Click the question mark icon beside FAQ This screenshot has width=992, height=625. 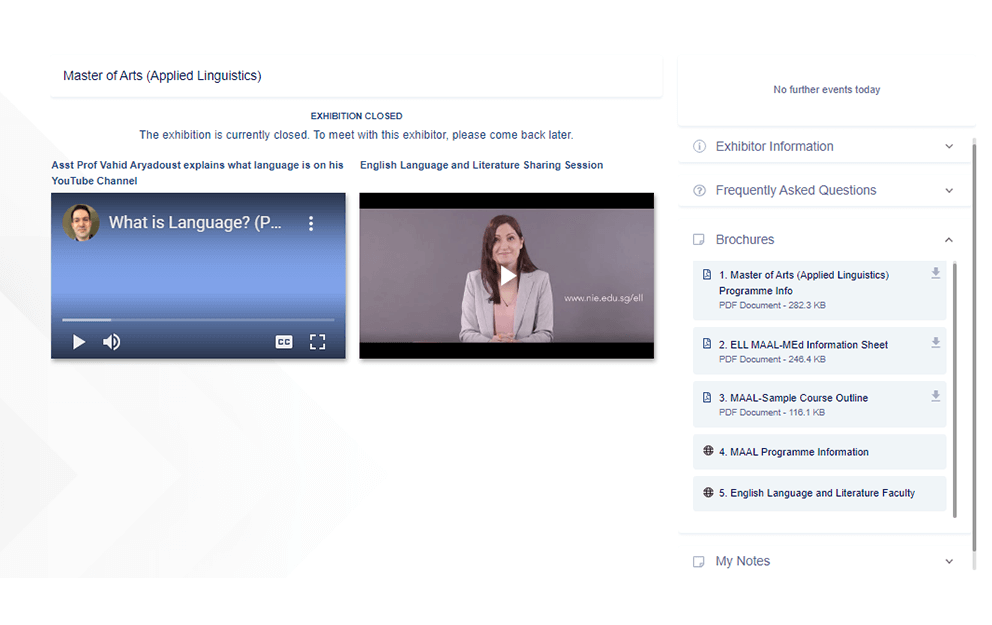tap(699, 190)
